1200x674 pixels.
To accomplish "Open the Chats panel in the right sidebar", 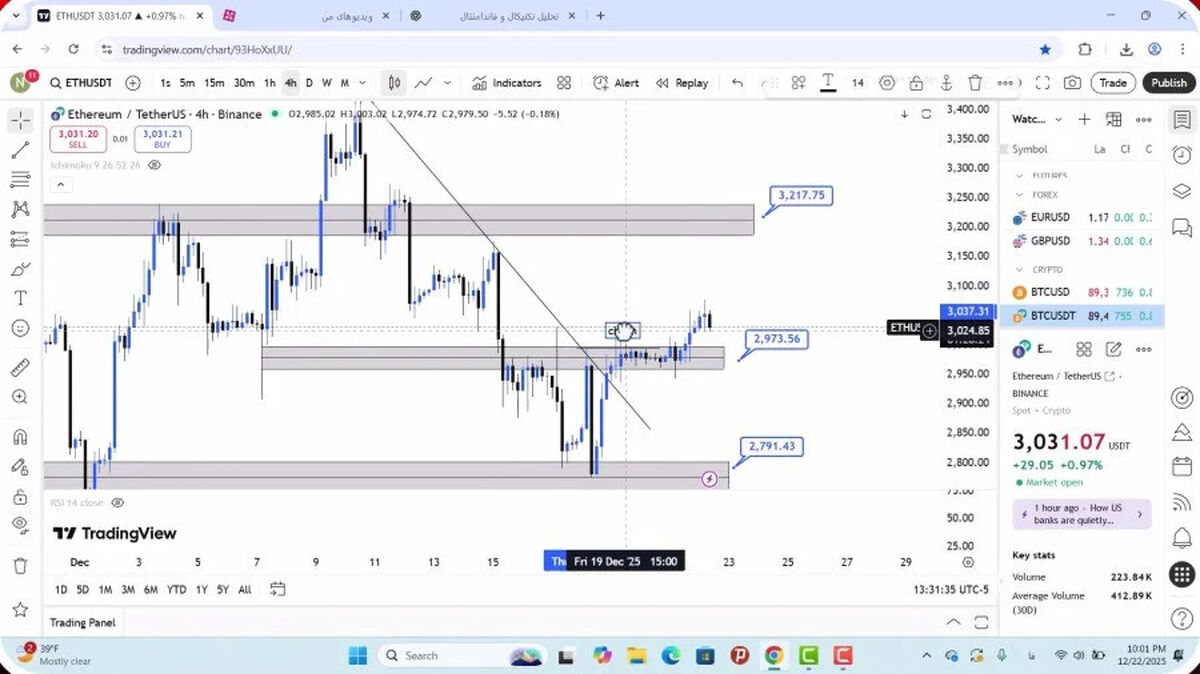I will coord(1182,227).
